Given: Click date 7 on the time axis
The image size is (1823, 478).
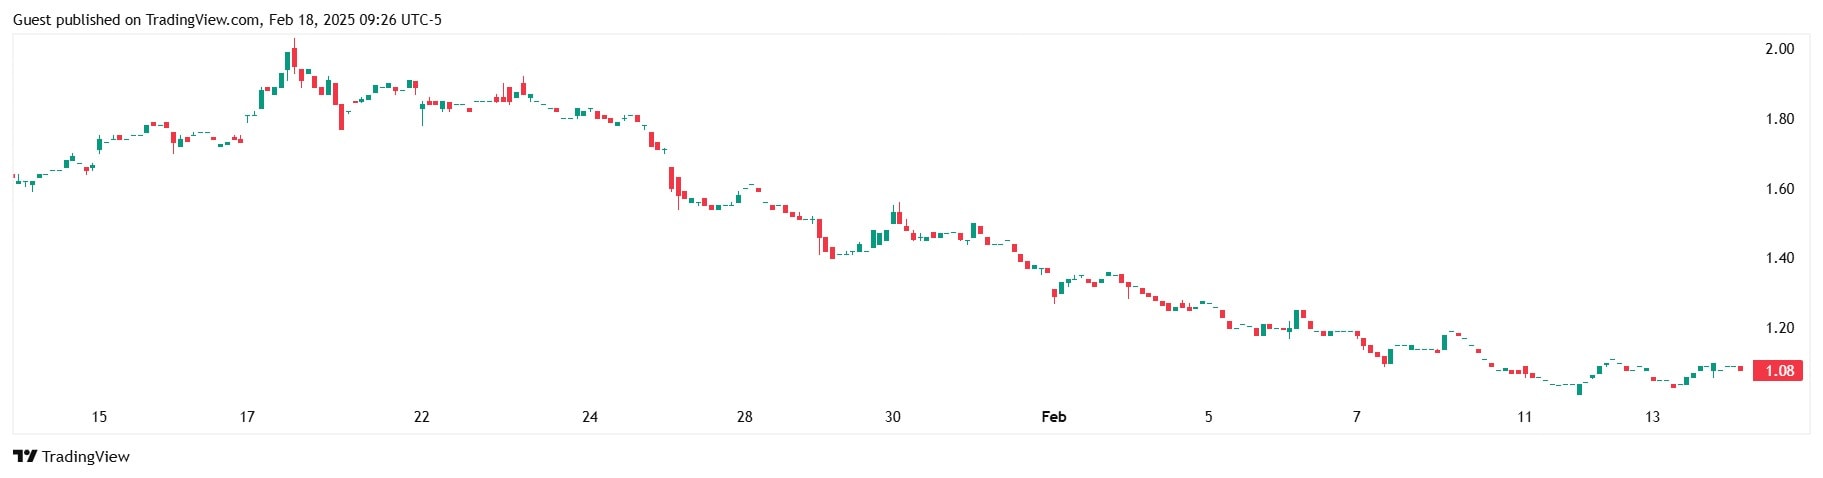Looking at the screenshot, I should coord(1357,417).
